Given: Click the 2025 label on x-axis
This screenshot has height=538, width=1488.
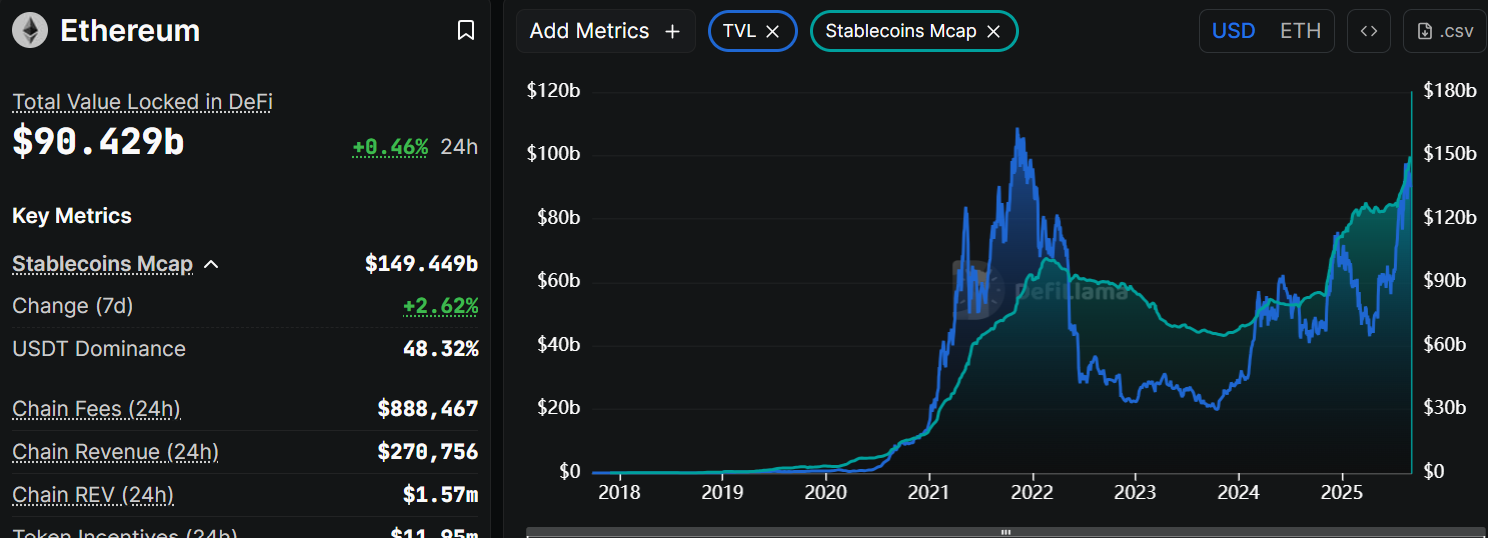Looking at the screenshot, I should tap(1343, 492).
